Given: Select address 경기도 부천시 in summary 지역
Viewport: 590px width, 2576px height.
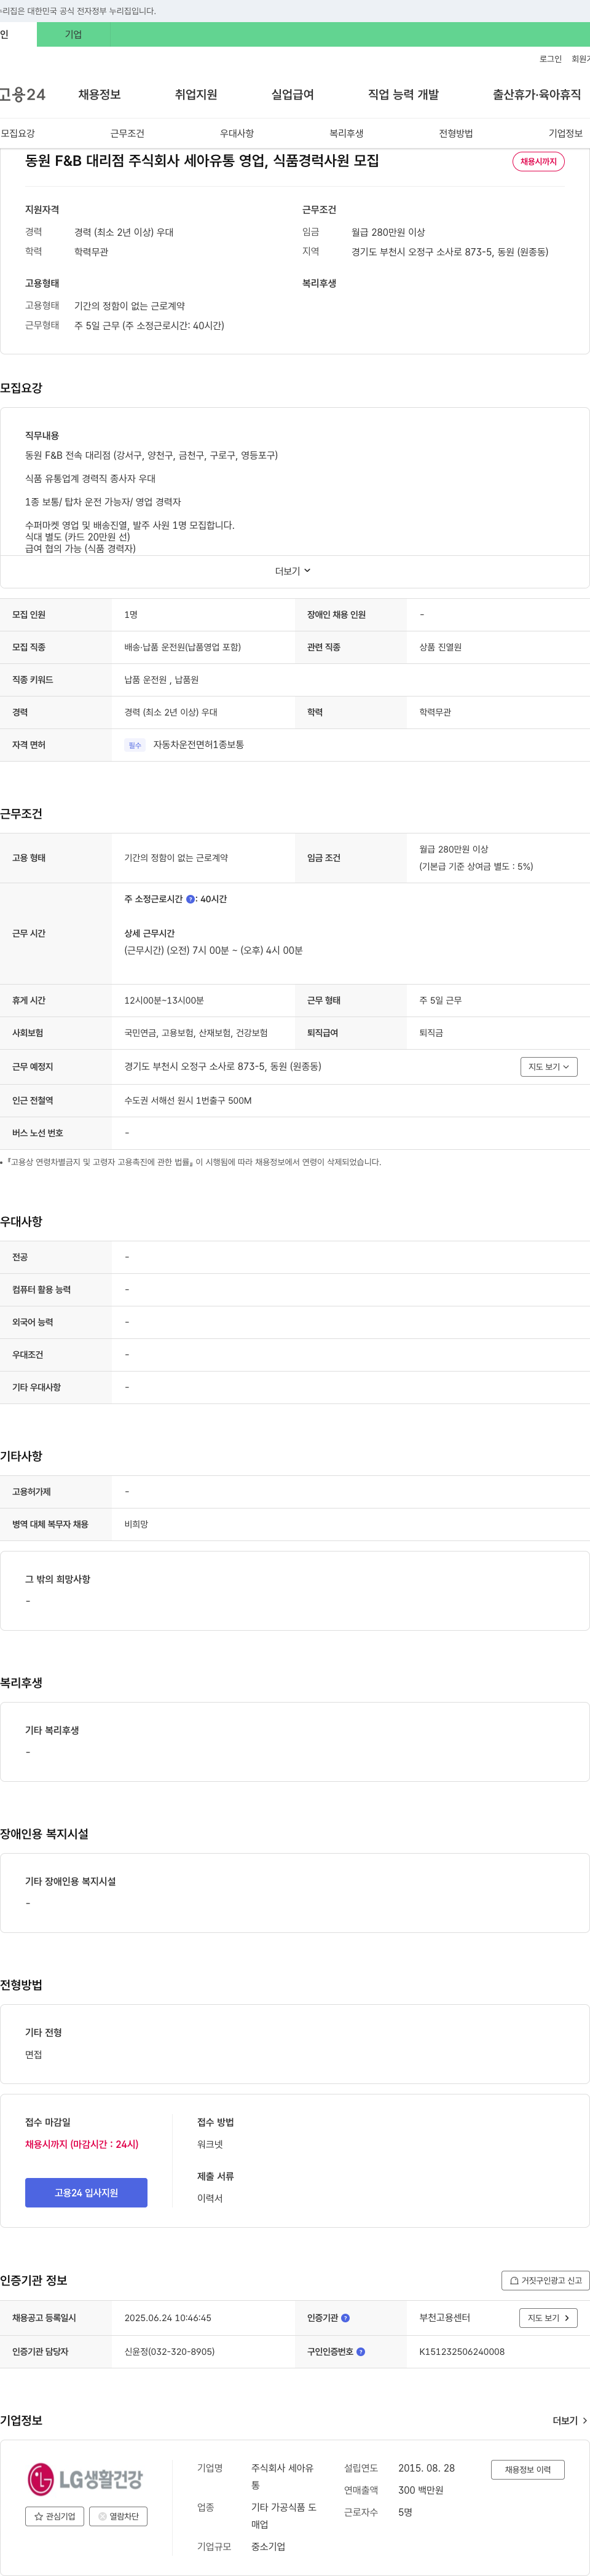Looking at the screenshot, I should pos(450,252).
